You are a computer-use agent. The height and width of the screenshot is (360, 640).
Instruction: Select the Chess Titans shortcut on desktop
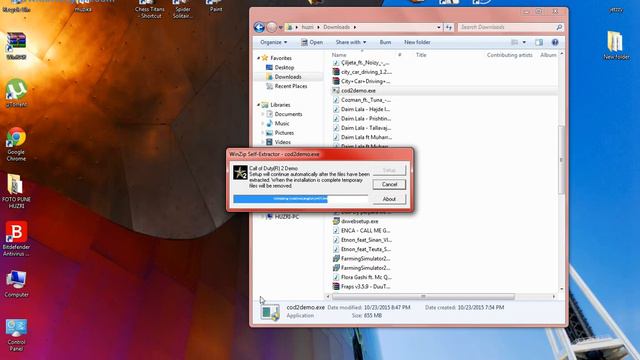[x=149, y=9]
